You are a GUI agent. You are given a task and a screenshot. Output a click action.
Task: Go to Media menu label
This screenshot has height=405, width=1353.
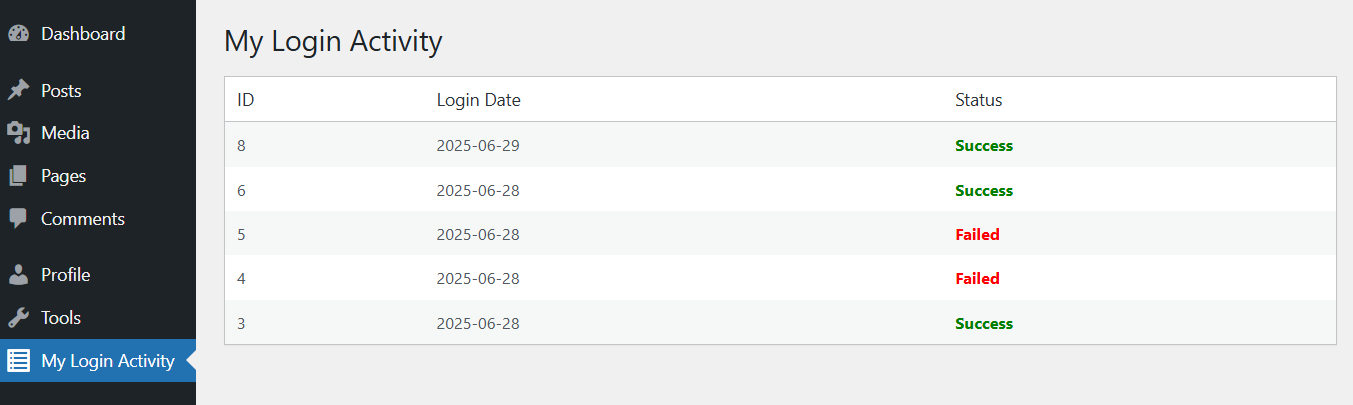[x=65, y=133]
